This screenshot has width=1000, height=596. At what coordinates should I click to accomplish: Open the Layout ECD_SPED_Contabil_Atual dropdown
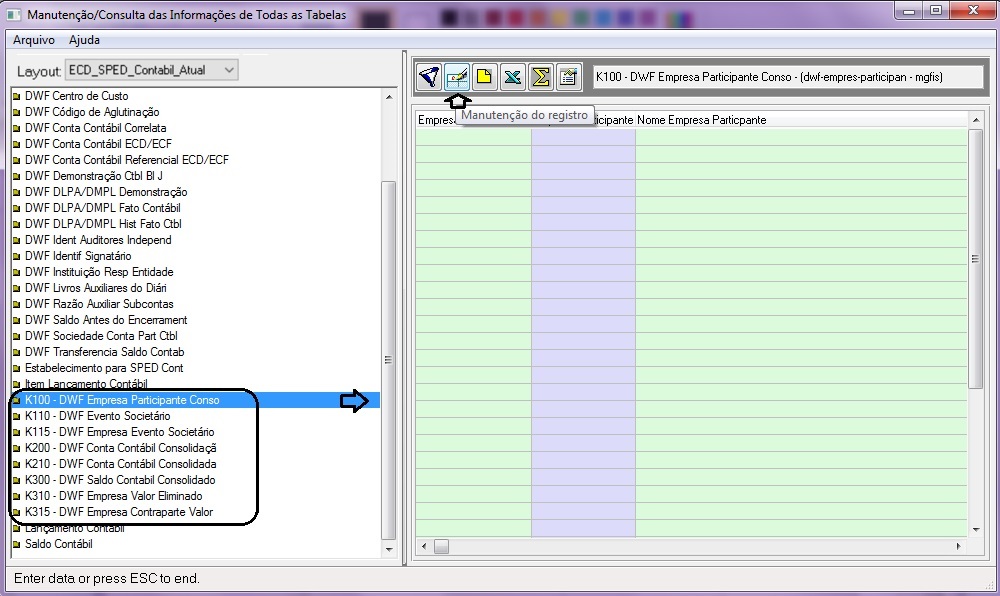click(152, 70)
